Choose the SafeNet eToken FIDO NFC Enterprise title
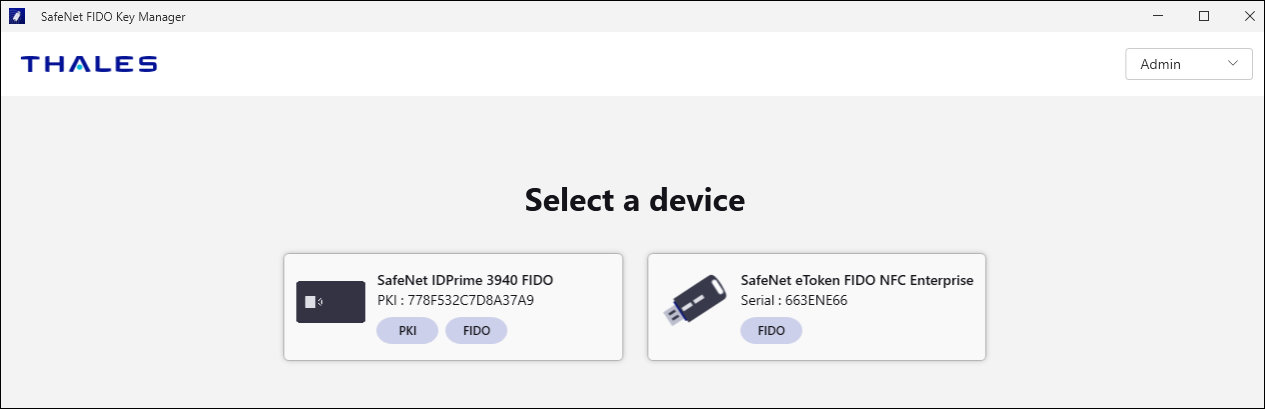Viewport: 1265px width, 409px height. click(856, 280)
